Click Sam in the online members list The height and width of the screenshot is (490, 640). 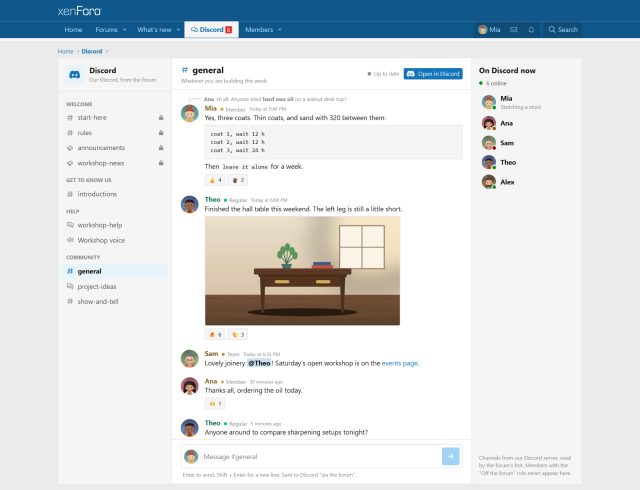pos(525,143)
